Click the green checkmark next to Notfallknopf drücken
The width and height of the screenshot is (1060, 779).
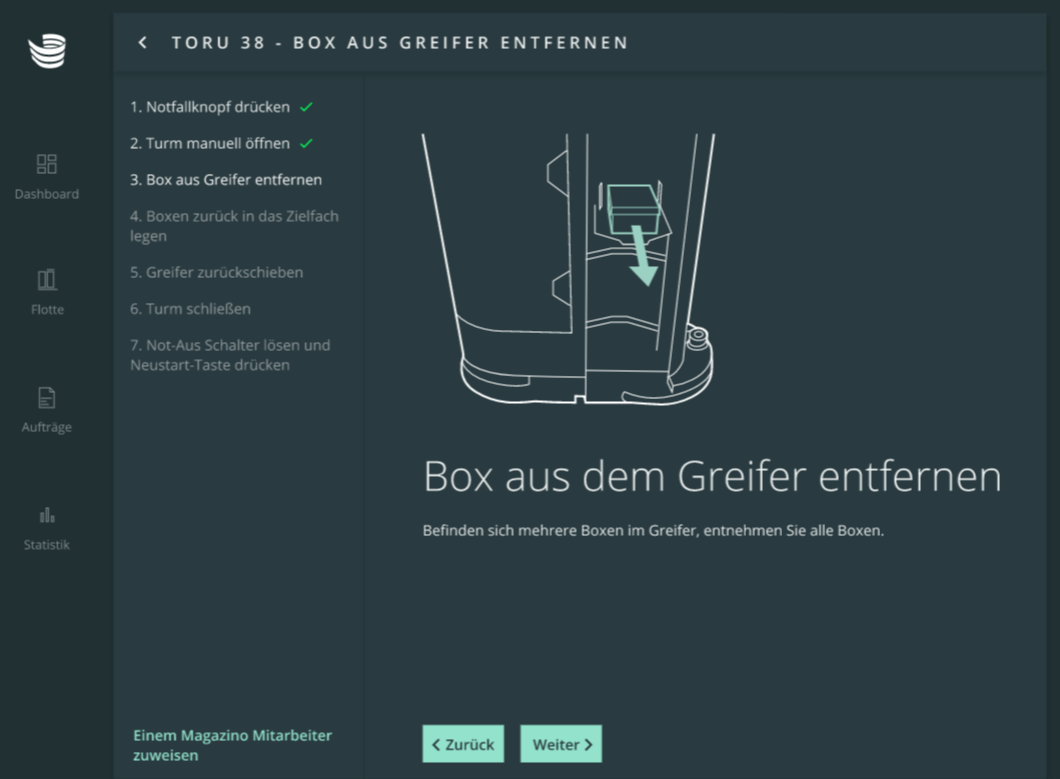click(x=306, y=107)
